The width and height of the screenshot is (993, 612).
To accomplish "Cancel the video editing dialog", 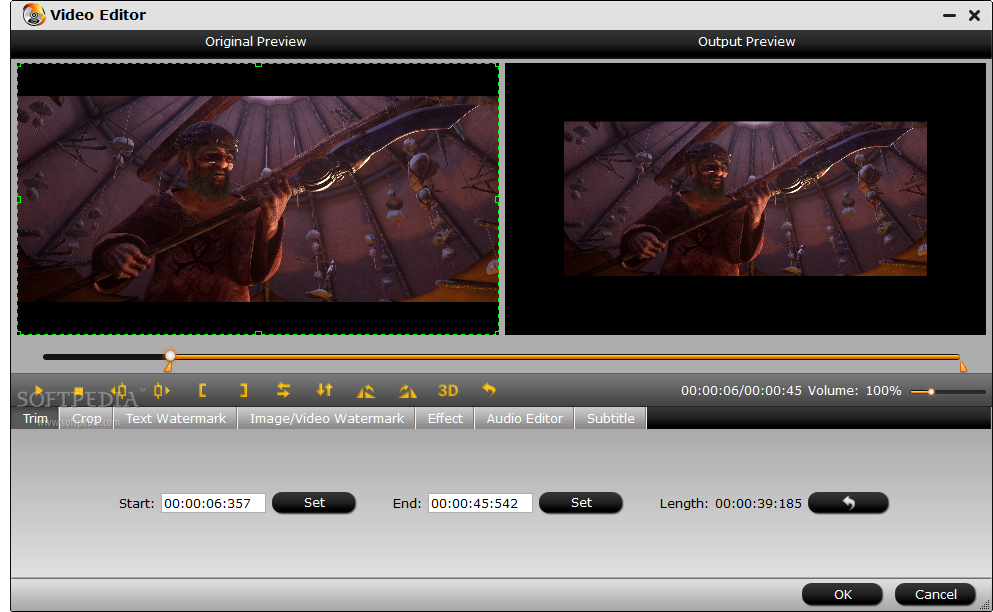I will click(935, 594).
